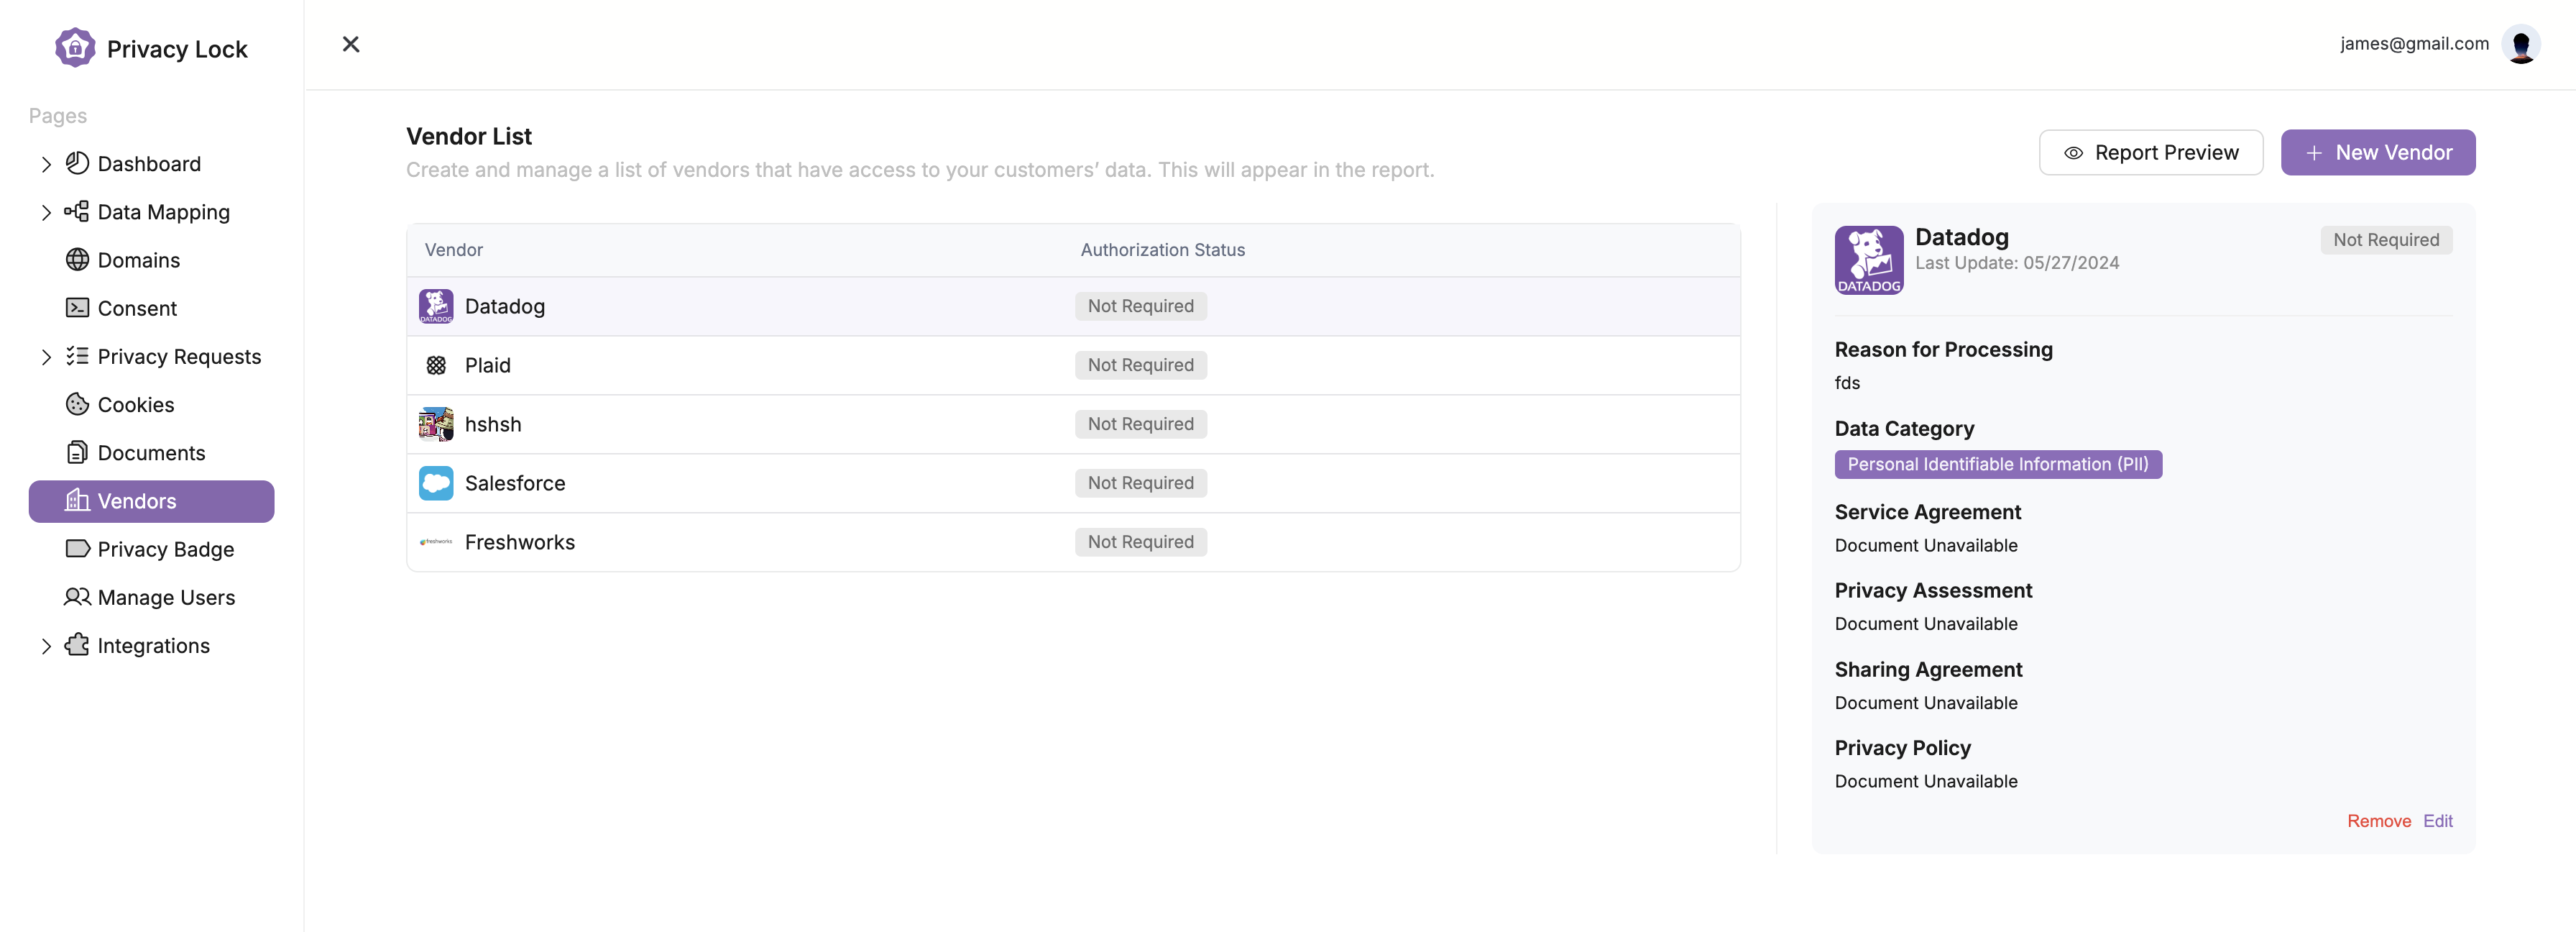Select the hshsh vendor name
Viewport: 2576px width, 932px height.
coord(493,424)
